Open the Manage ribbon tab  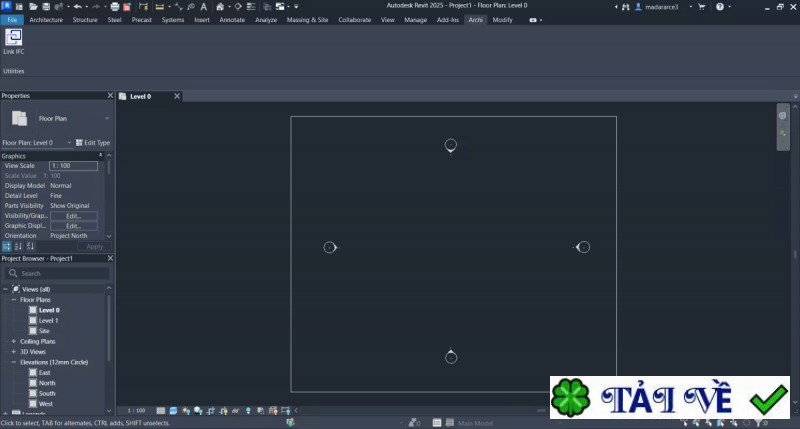[415, 20]
